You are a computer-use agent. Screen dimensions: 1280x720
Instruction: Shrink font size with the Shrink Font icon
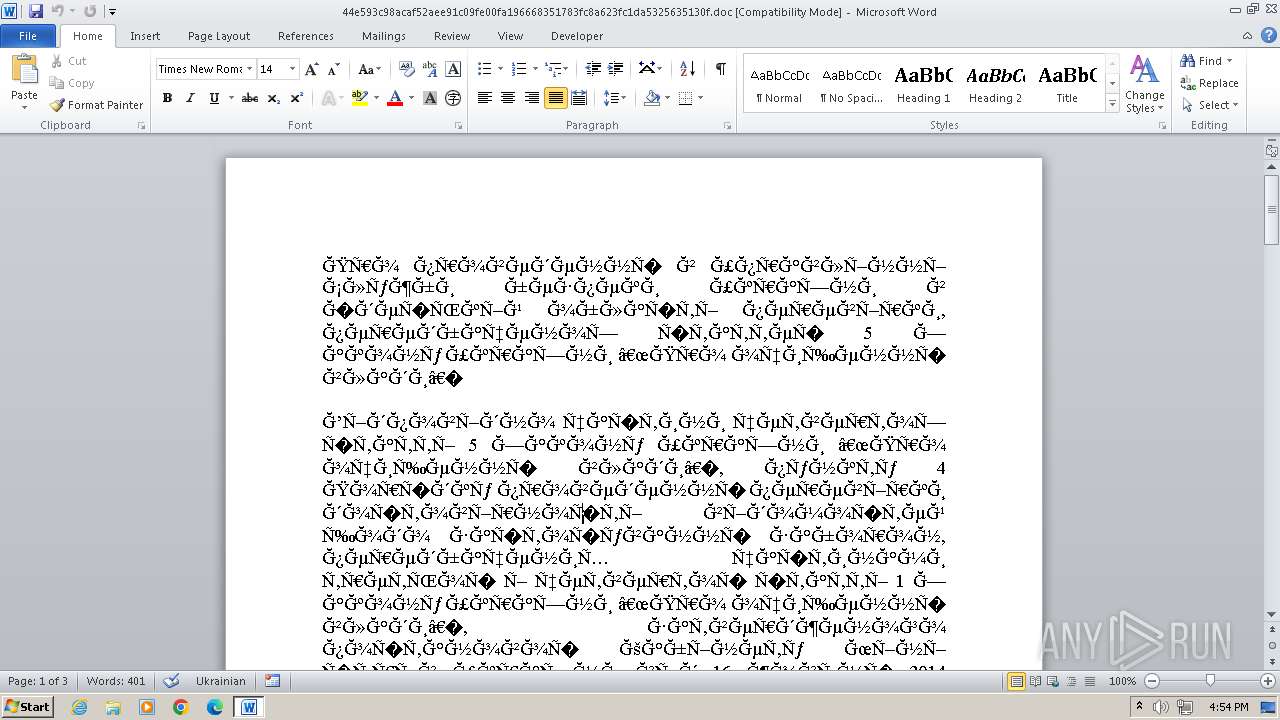pos(333,69)
